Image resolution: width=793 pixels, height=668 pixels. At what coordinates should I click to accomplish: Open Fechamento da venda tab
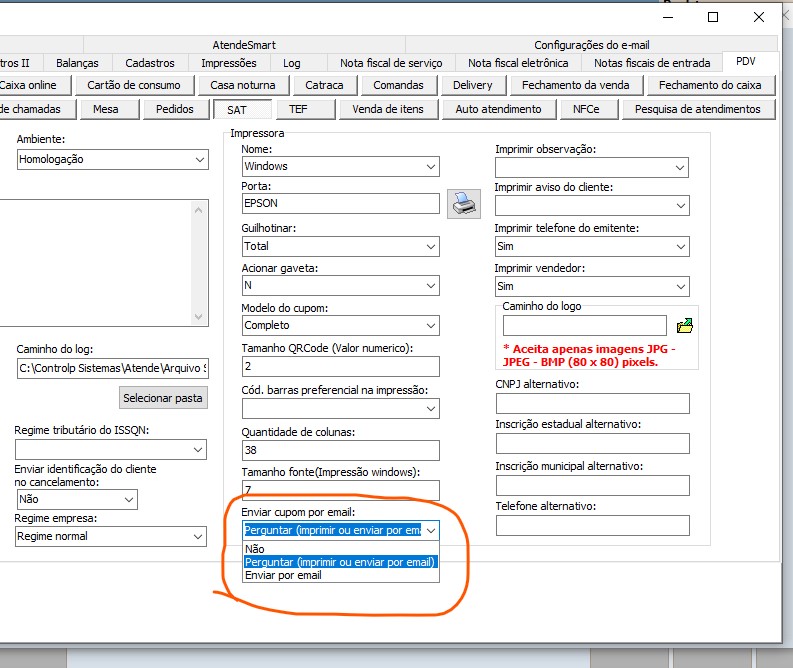coord(576,85)
